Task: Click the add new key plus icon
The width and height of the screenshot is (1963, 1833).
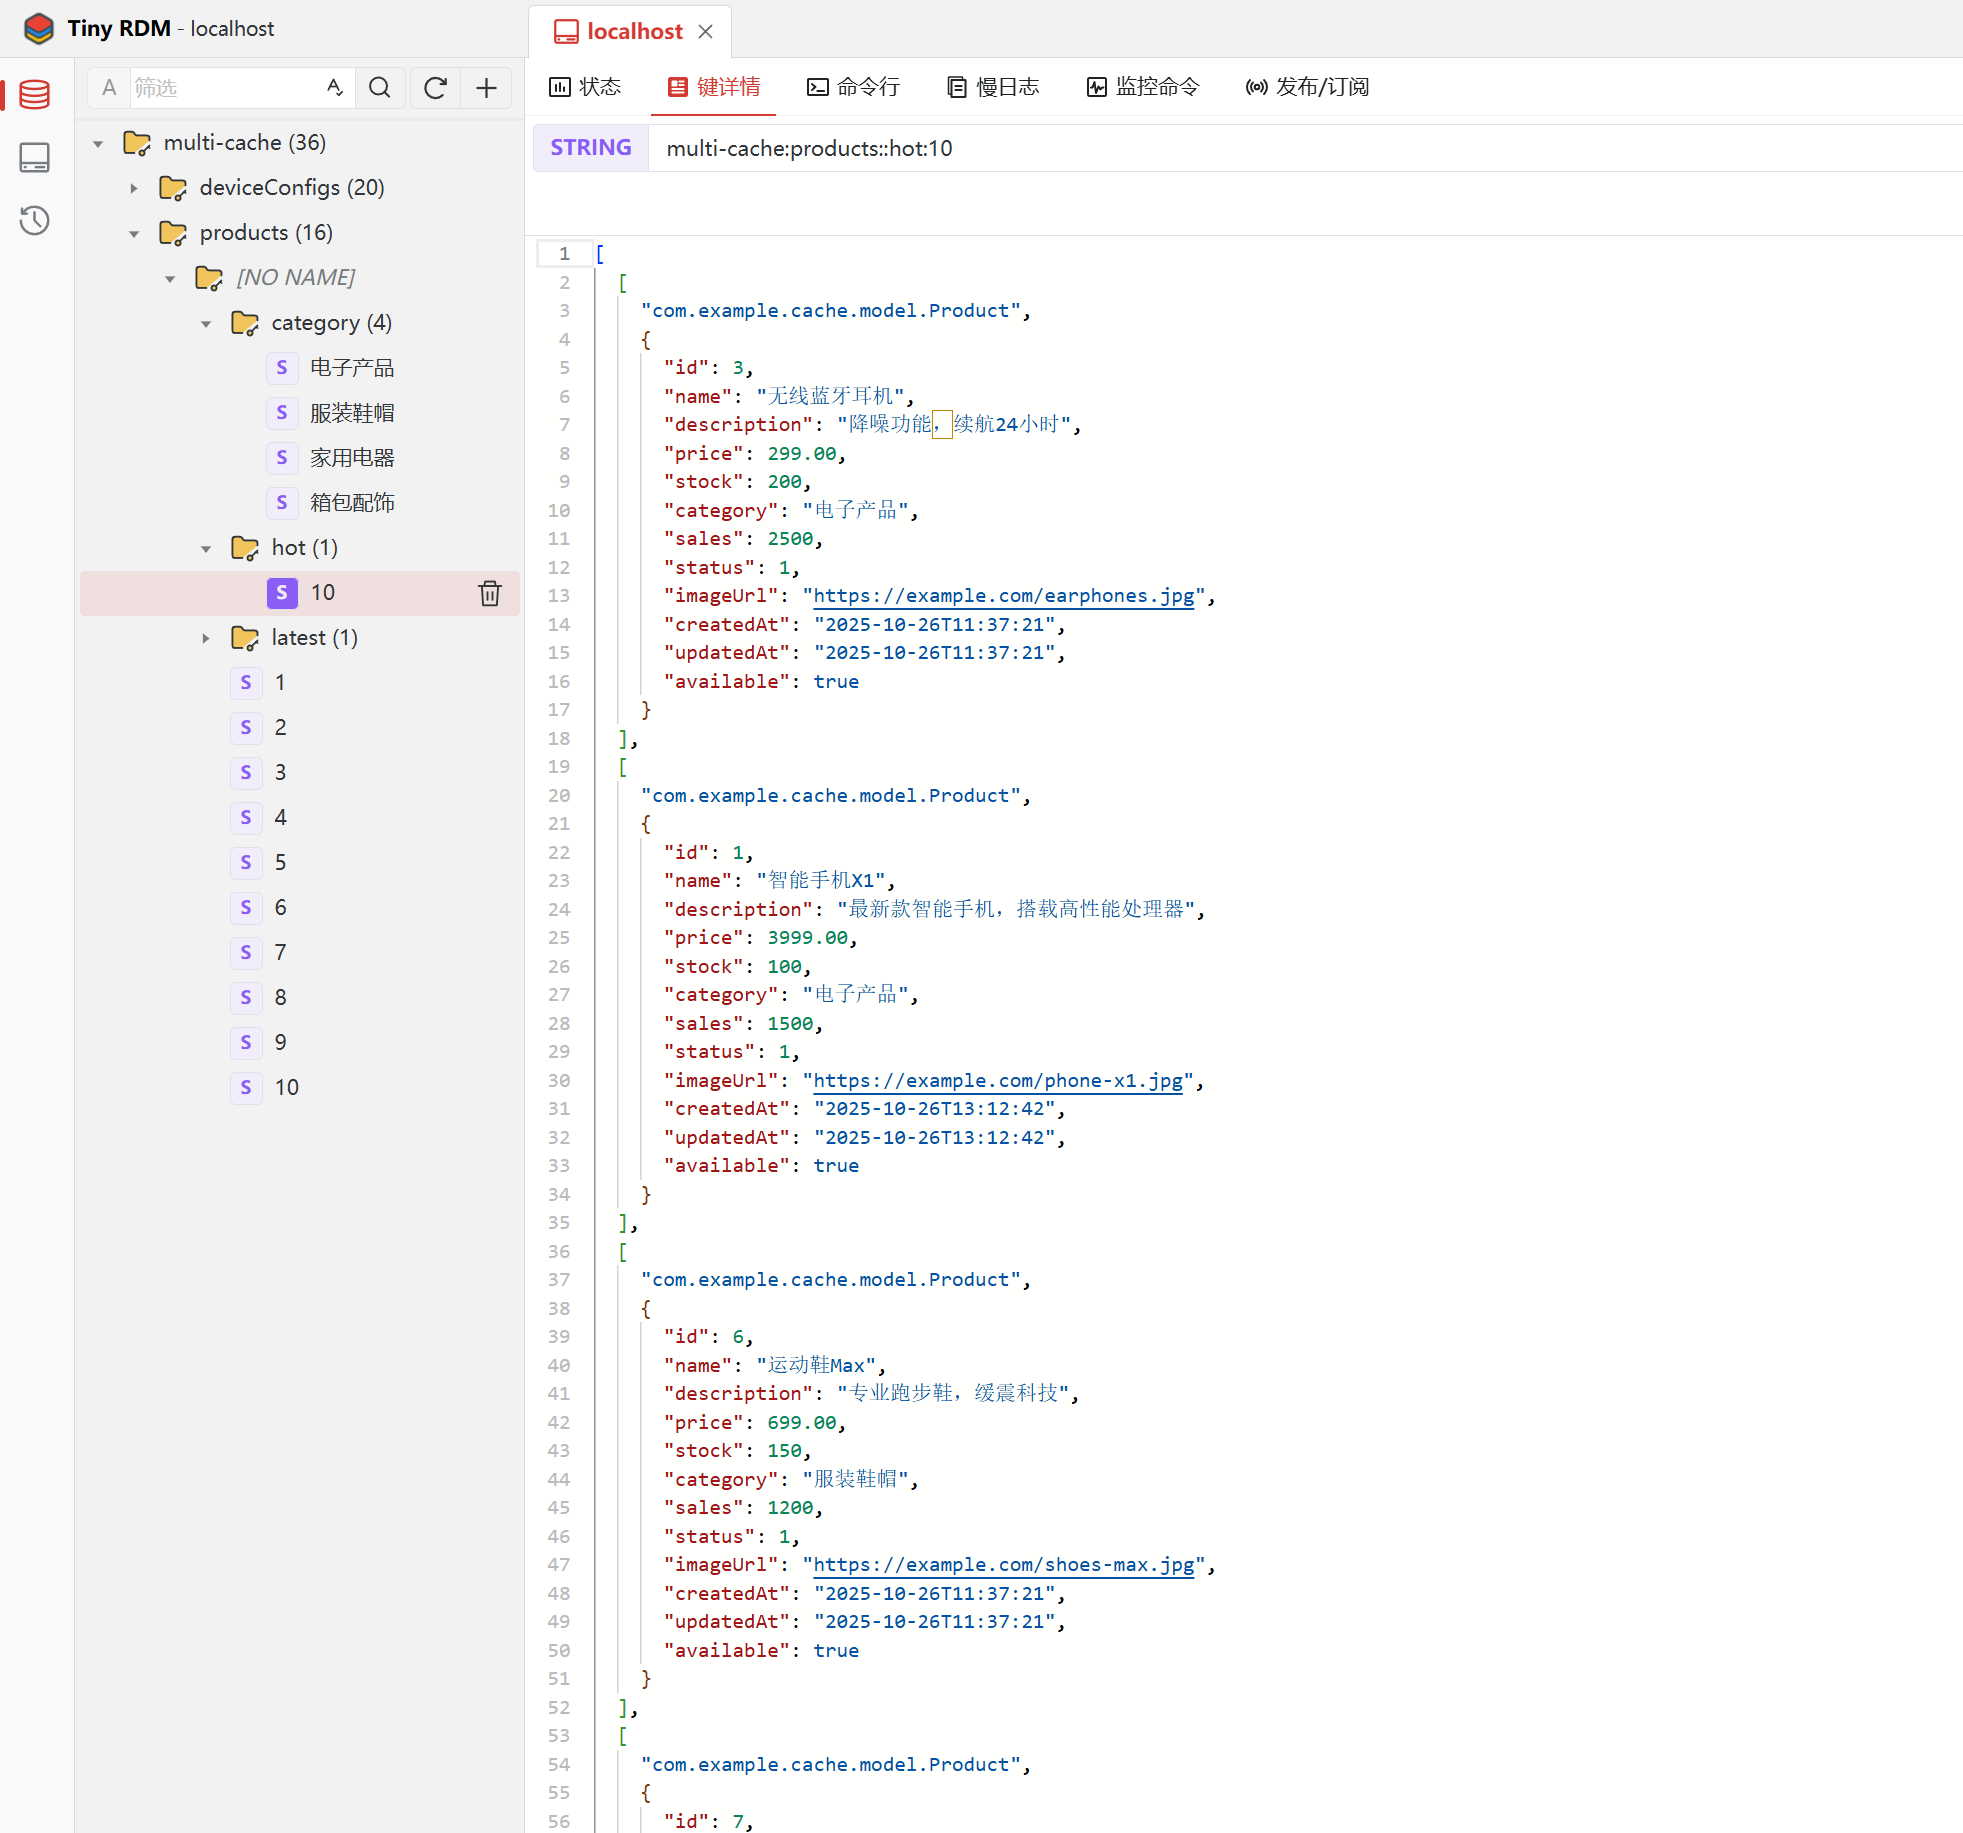Action: (486, 88)
